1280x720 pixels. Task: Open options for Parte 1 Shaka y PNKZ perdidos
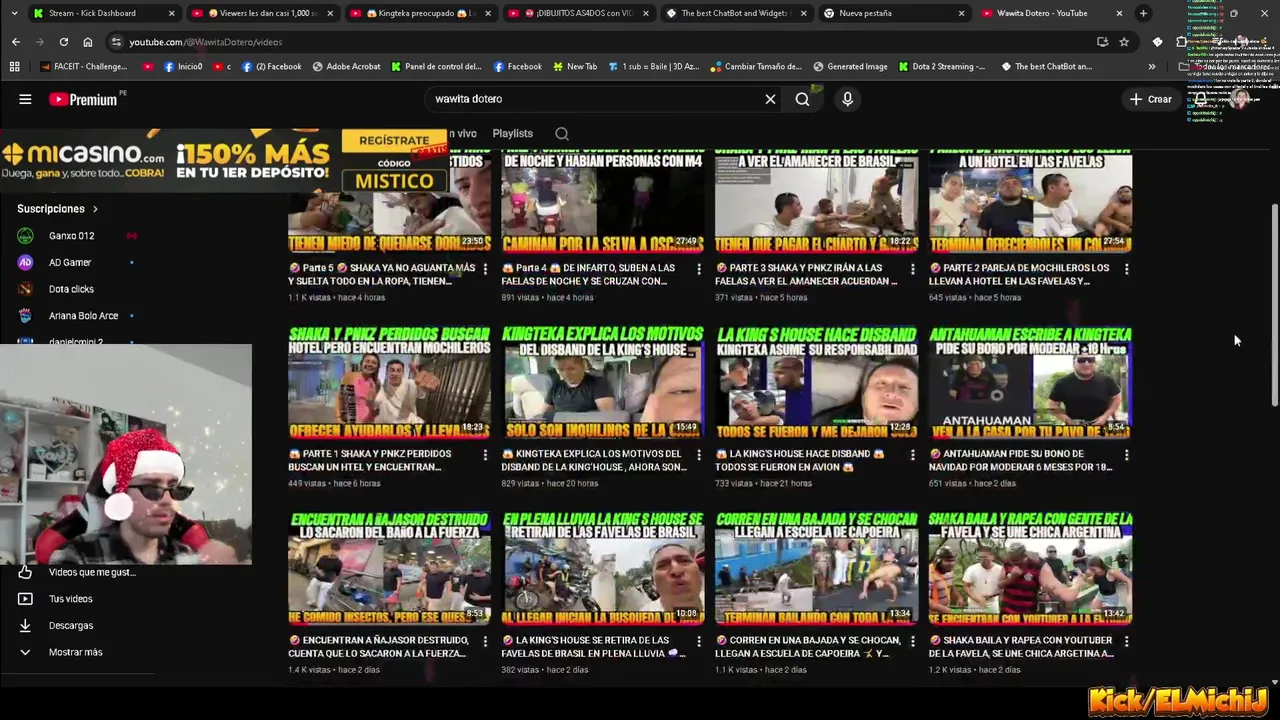coord(485,455)
